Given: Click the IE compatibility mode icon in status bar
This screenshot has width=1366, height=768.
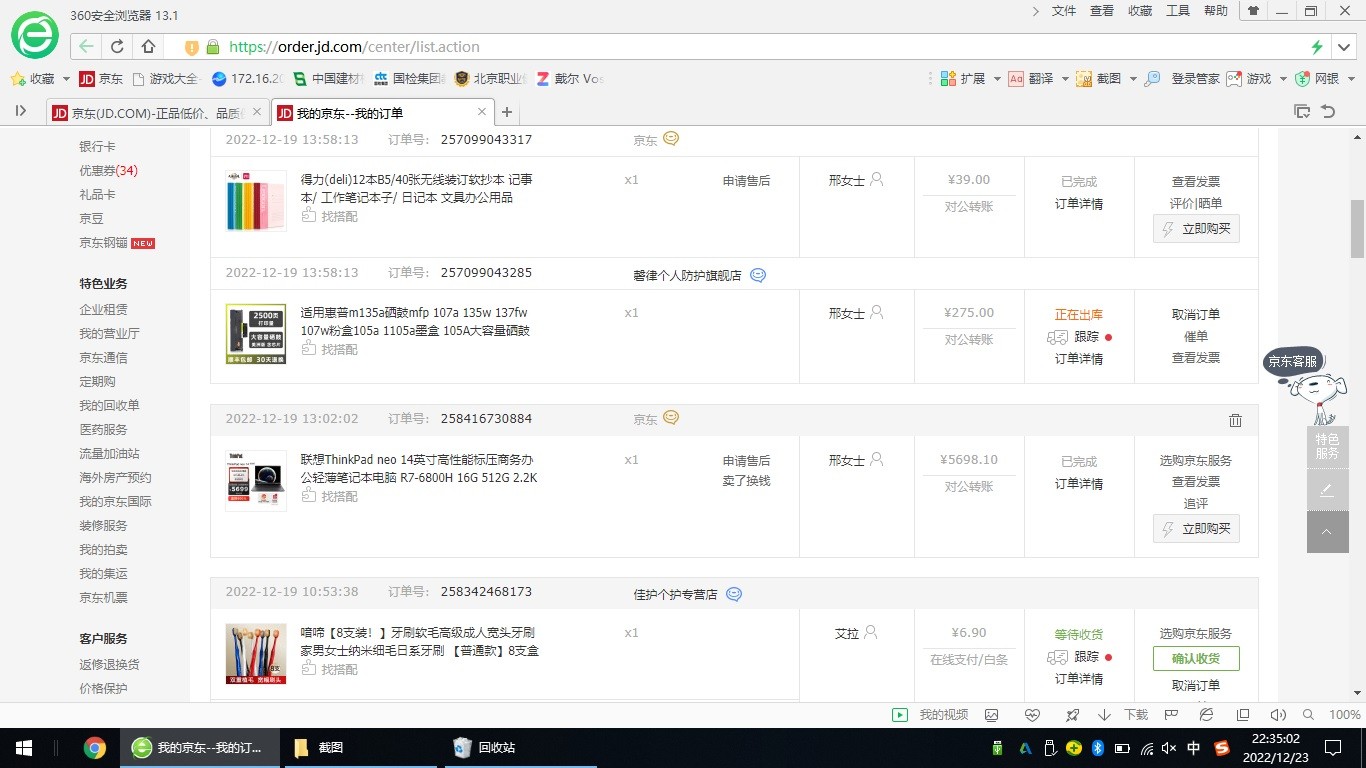Looking at the screenshot, I should point(1206,715).
